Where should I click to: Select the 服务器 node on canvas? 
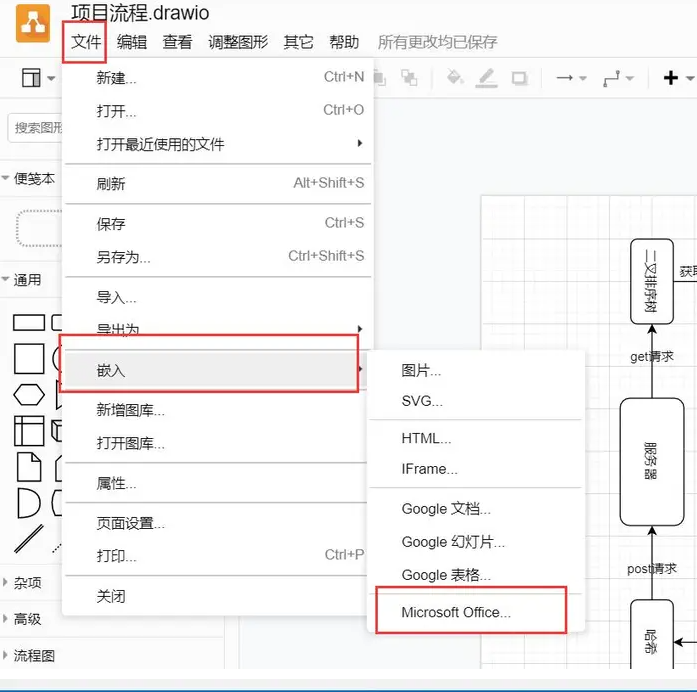pos(652,462)
